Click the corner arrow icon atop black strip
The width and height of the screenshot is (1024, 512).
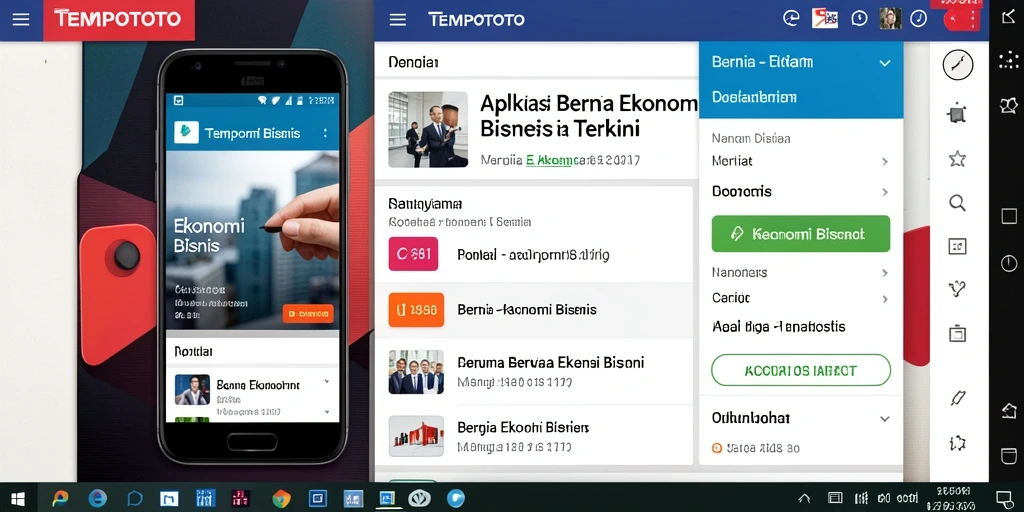coord(1008,18)
